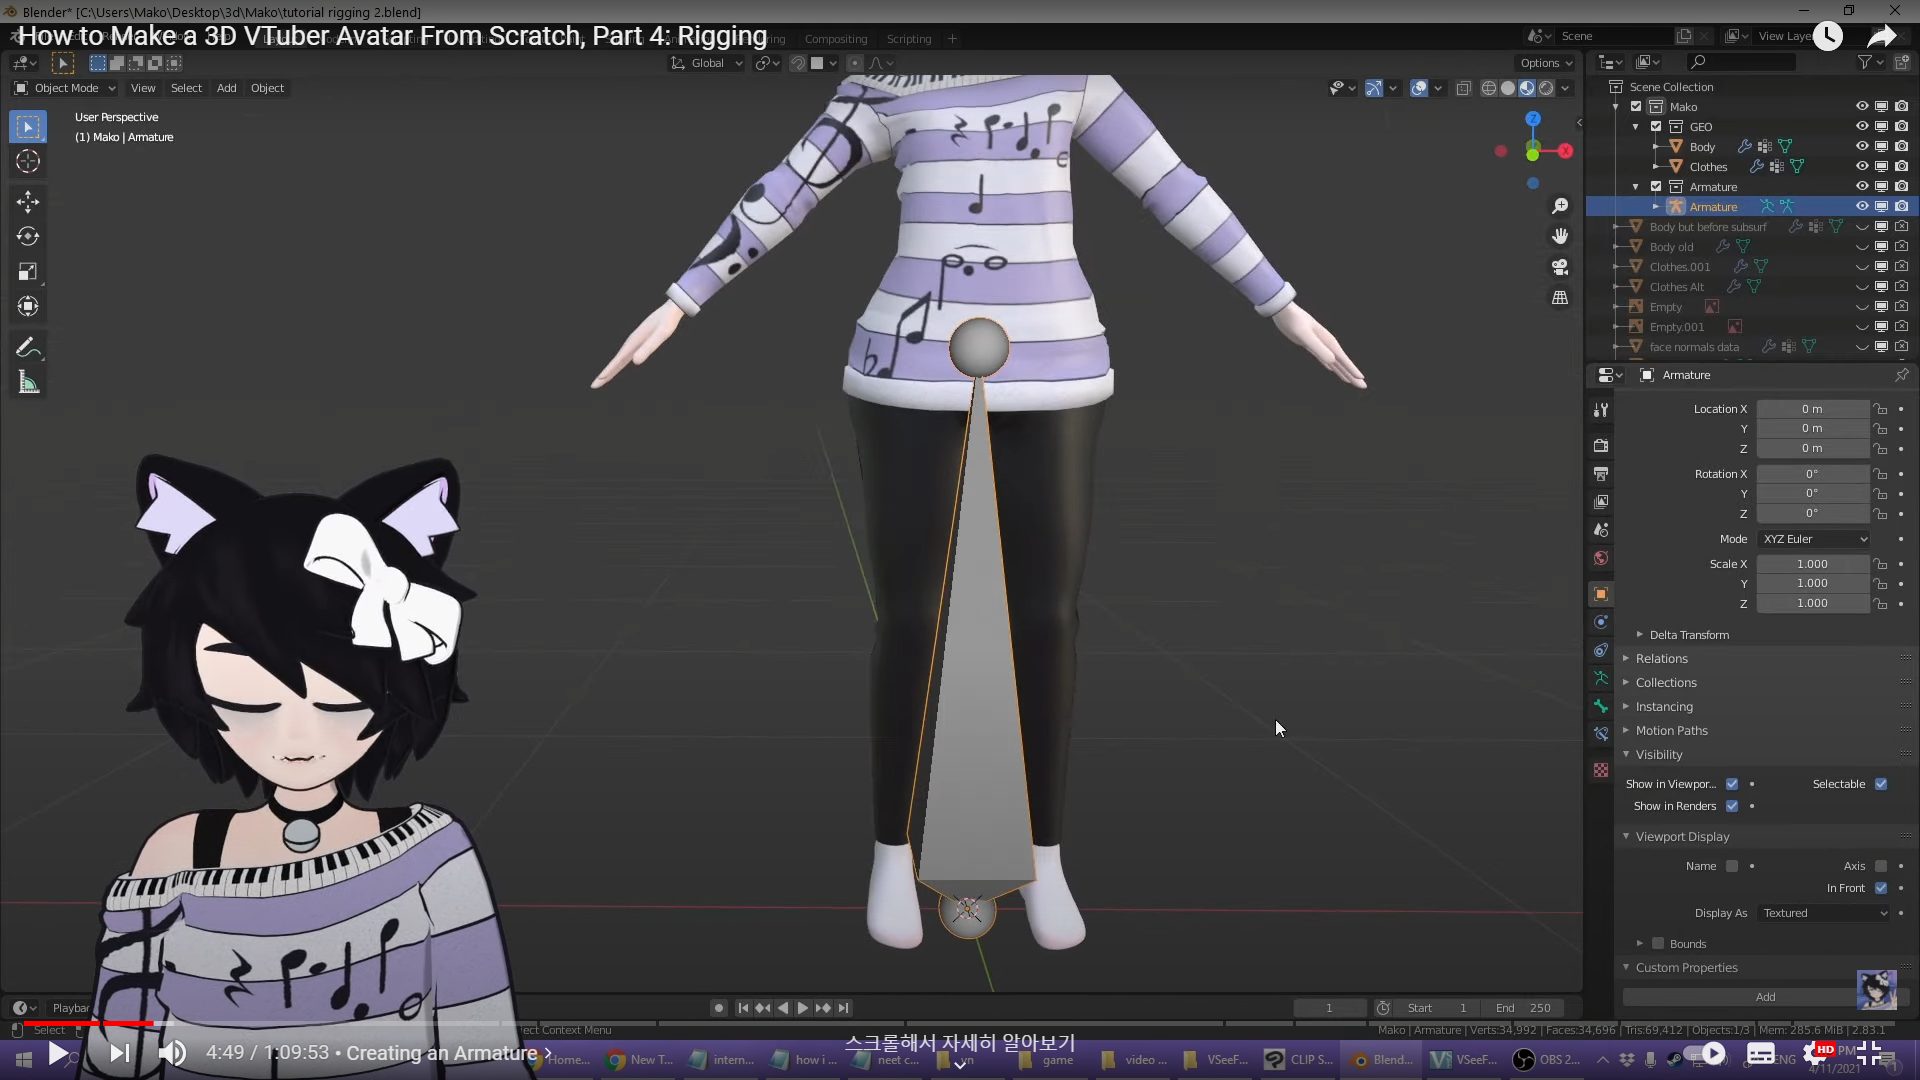1920x1080 pixels.
Task: Activate the Annotate pencil tool
Action: [x=27, y=348]
